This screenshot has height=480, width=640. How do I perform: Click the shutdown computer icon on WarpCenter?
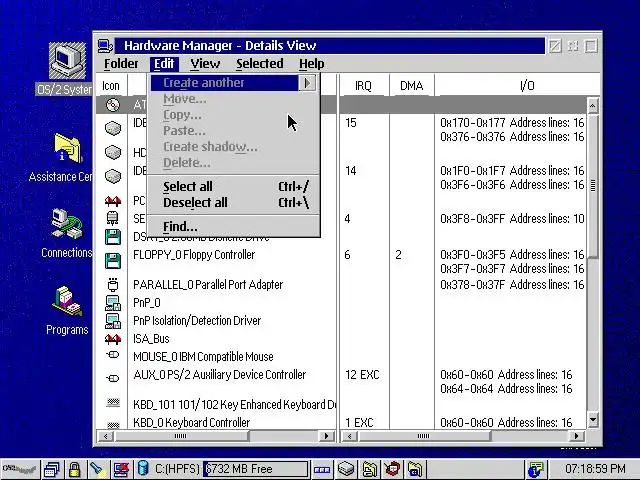pyautogui.click(x=121, y=469)
